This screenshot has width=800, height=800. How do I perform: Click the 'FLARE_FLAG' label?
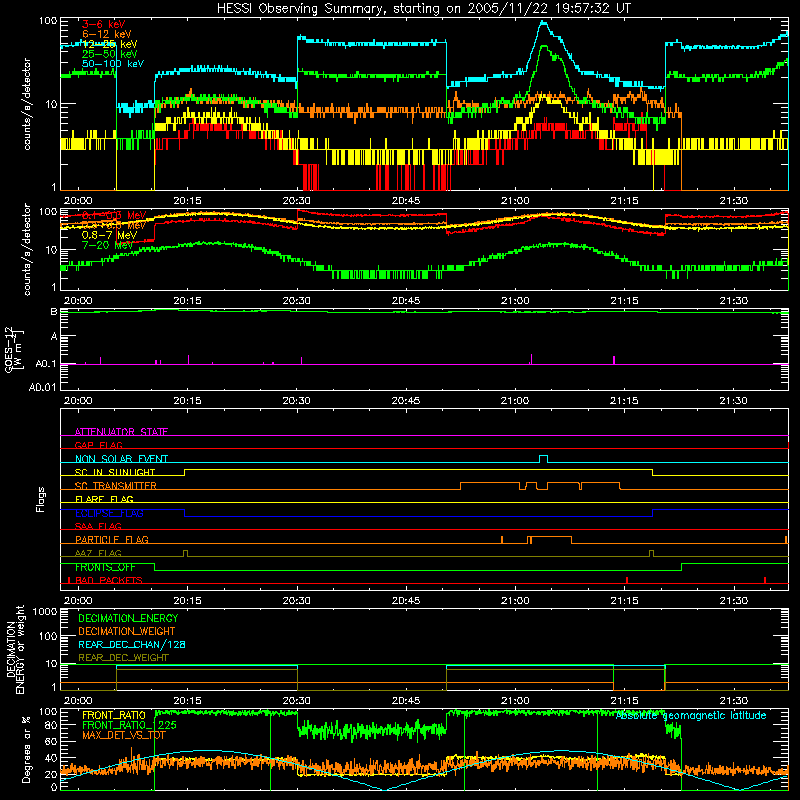pos(104,499)
